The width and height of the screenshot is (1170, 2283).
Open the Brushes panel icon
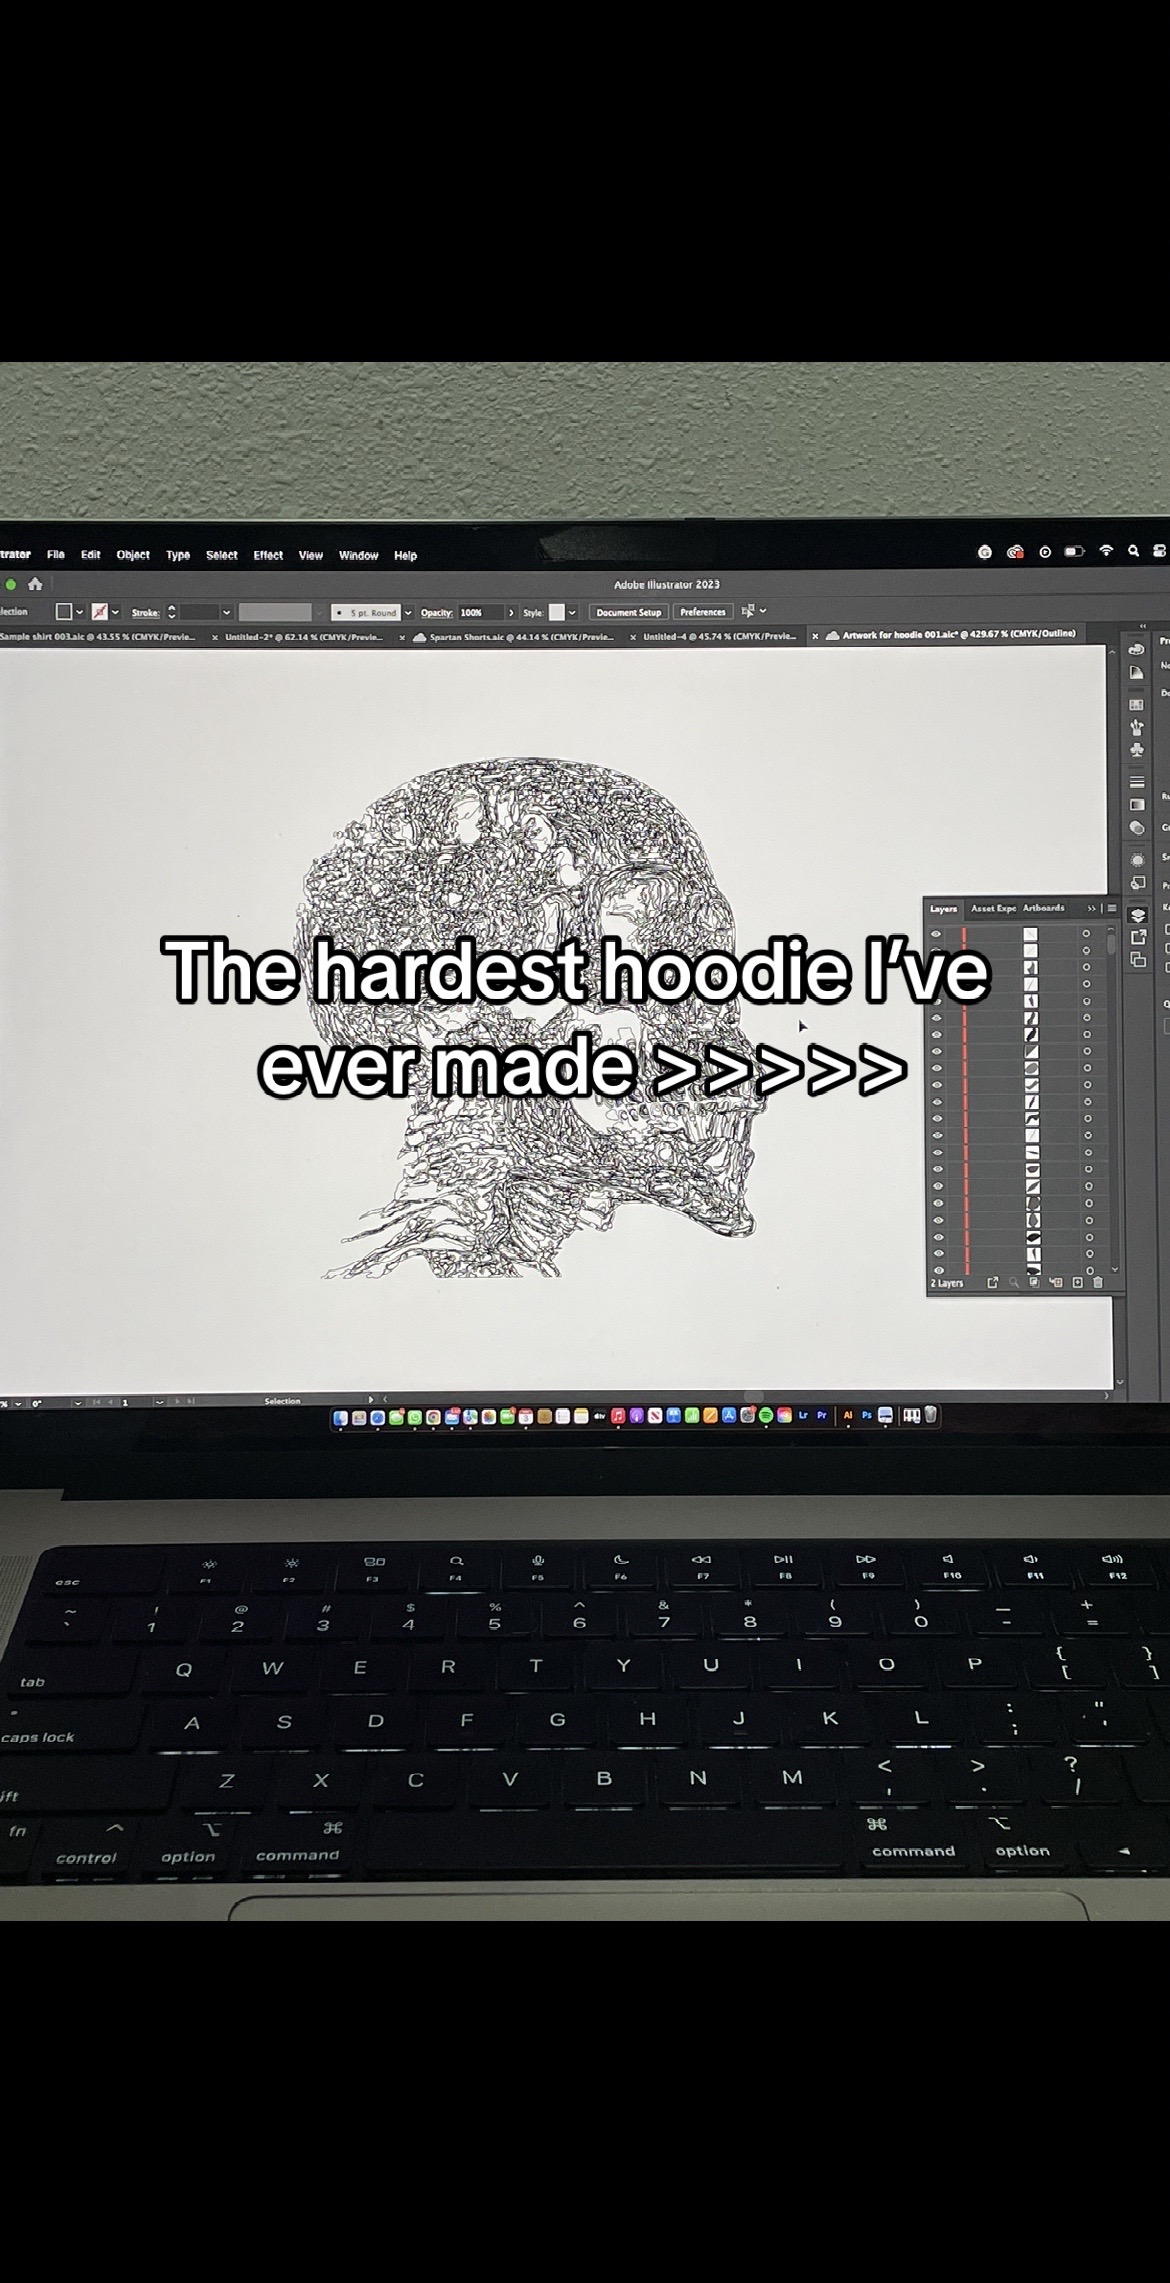tap(1136, 727)
